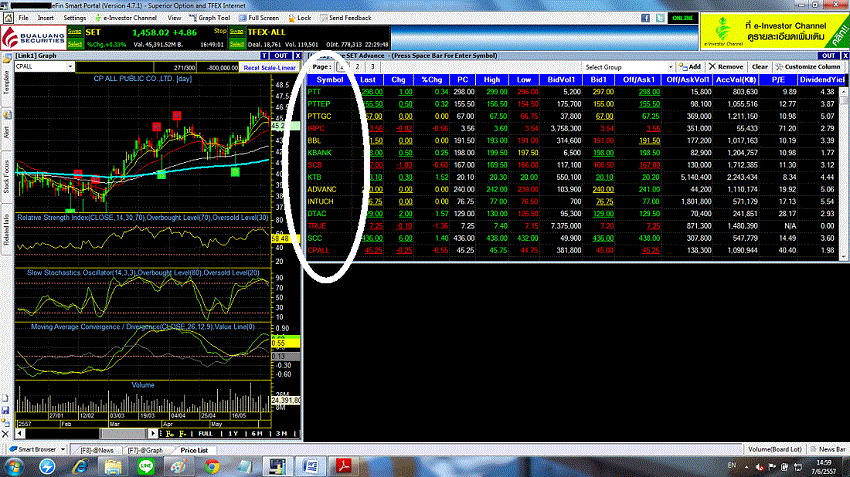
Task: Click Recal Scale-Linear link
Action: coord(269,68)
